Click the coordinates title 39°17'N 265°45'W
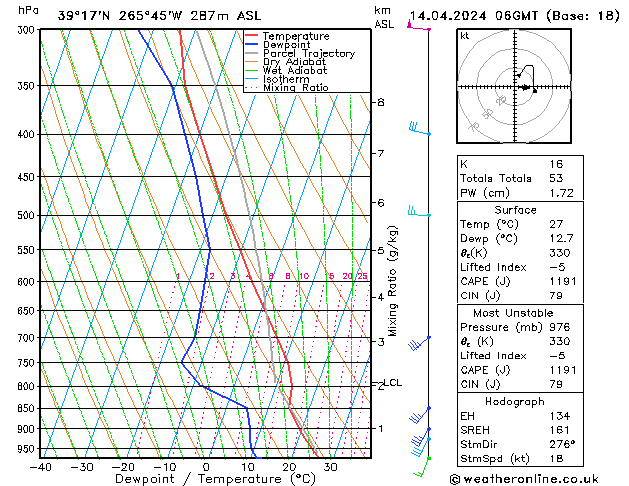Screen dimensions: 629x486 (x=120, y=16)
